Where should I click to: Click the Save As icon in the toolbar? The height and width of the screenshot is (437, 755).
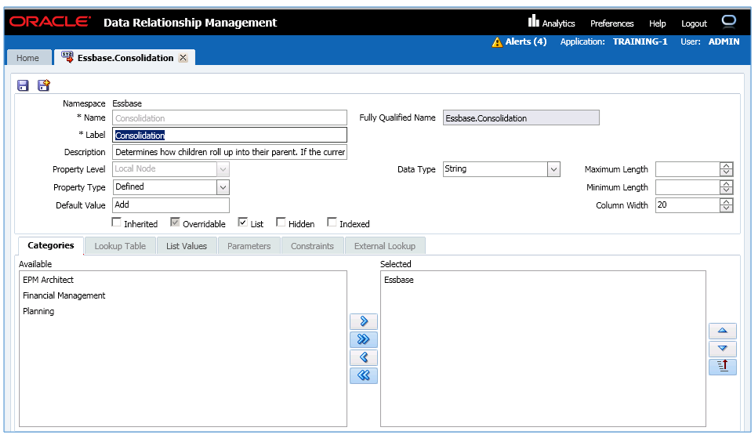pyautogui.click(x=44, y=86)
